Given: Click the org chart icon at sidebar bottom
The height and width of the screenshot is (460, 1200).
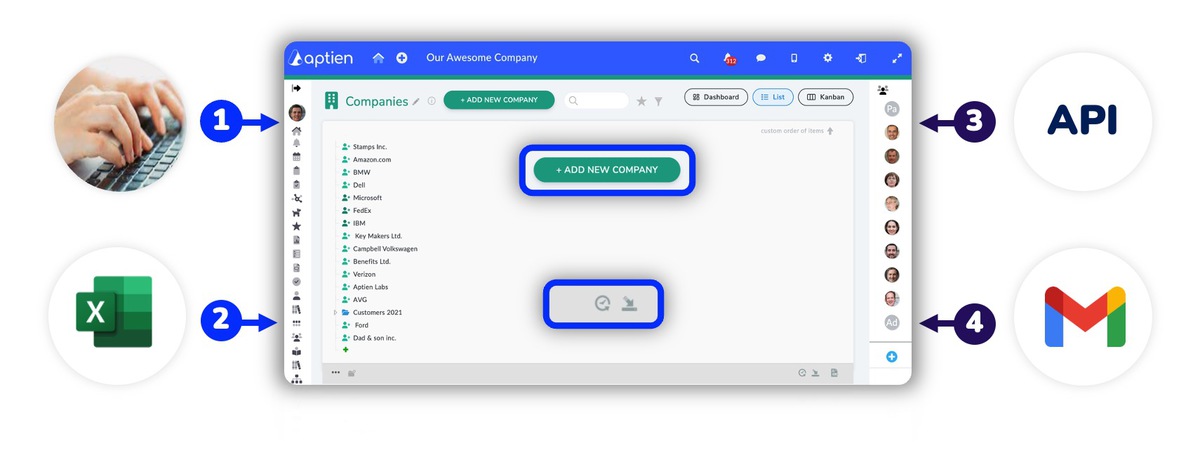Looking at the screenshot, I should pyautogui.click(x=297, y=379).
